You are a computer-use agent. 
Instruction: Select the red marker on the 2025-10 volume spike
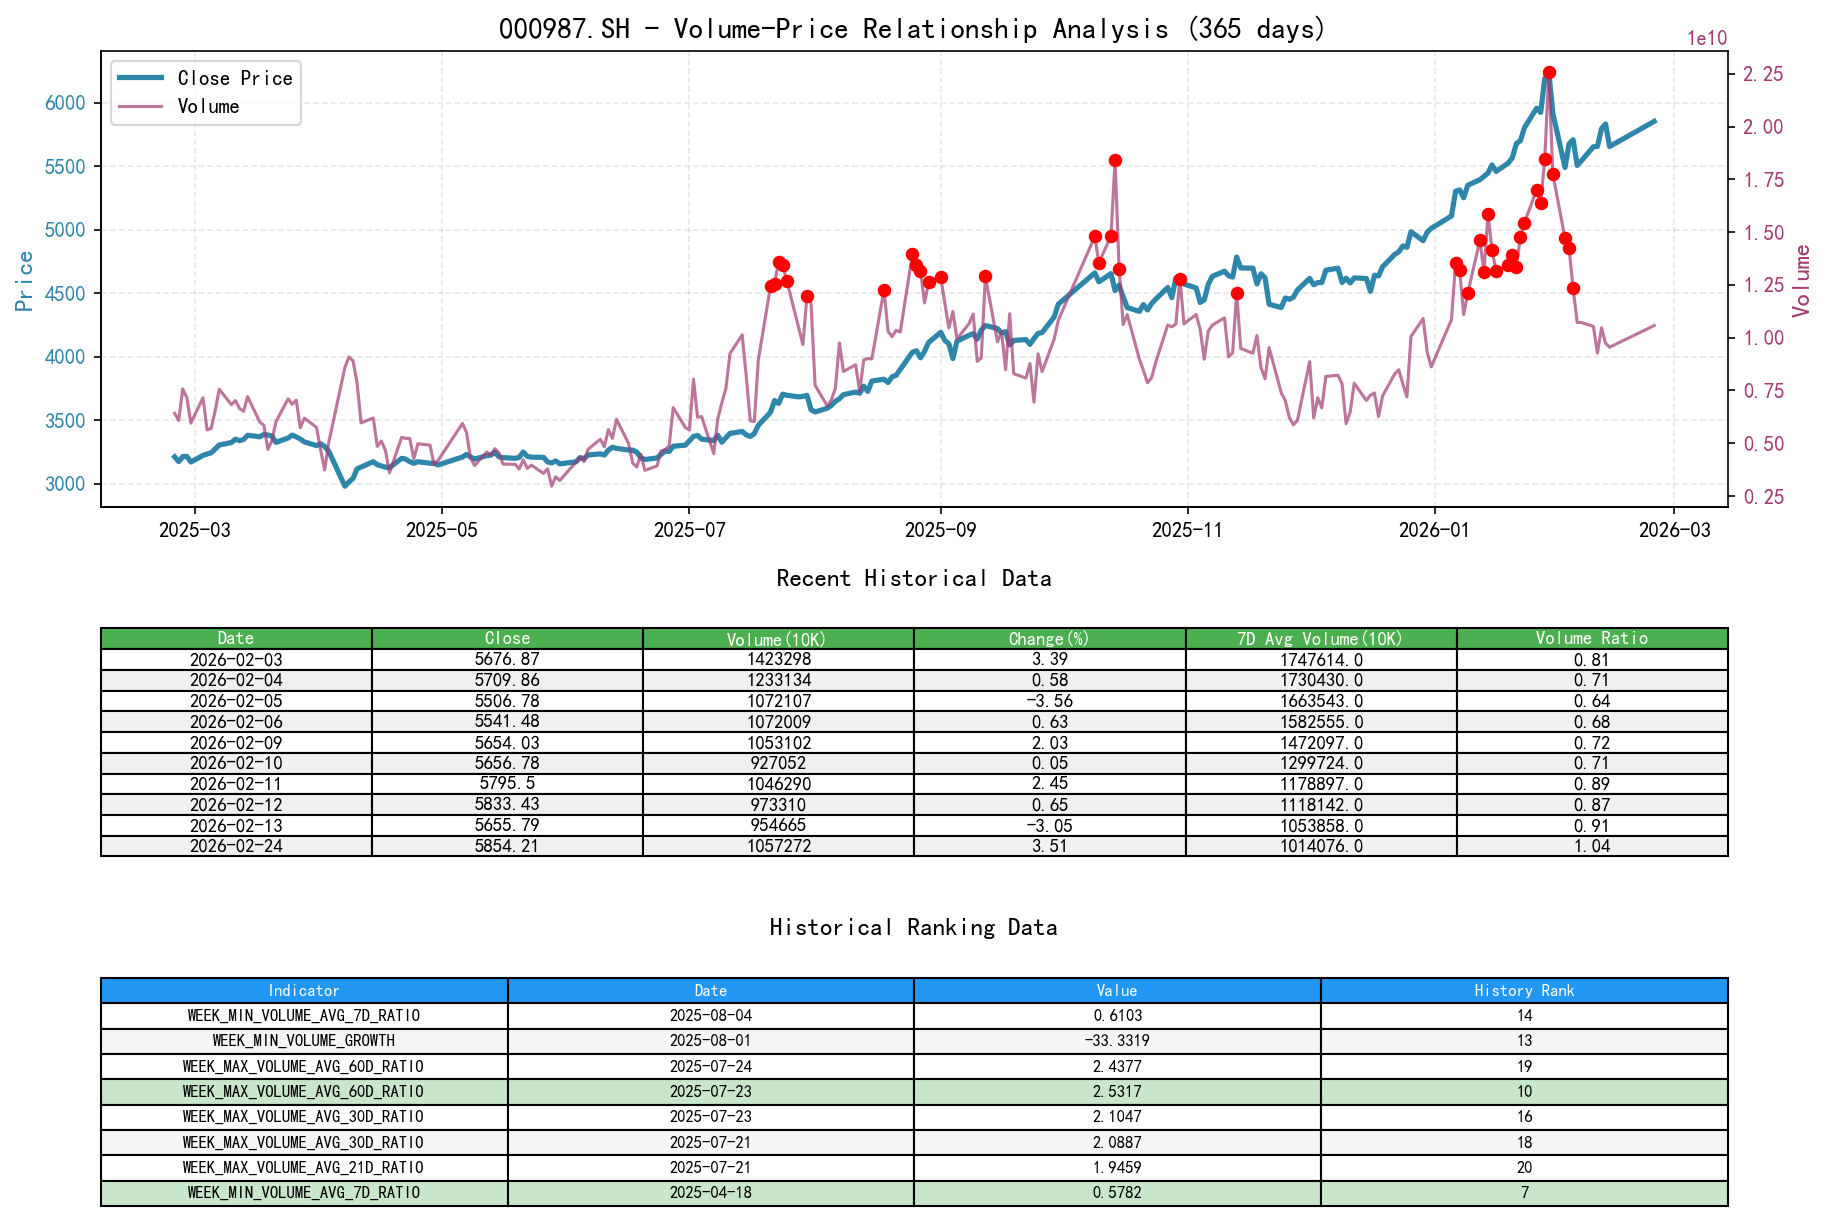tap(1113, 159)
